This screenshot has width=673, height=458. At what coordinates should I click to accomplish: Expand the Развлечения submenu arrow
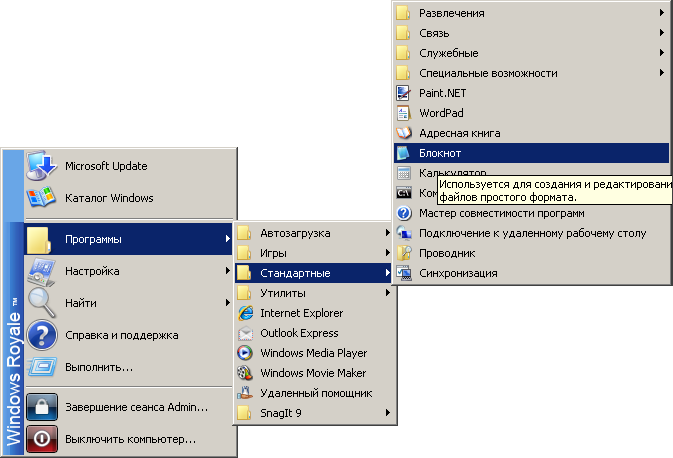661,13
